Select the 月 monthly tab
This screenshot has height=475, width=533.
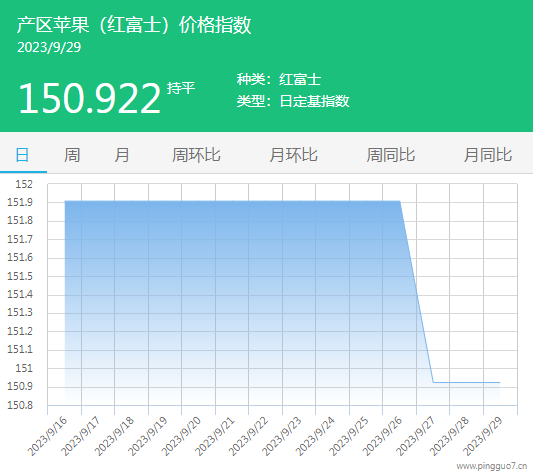coord(122,155)
